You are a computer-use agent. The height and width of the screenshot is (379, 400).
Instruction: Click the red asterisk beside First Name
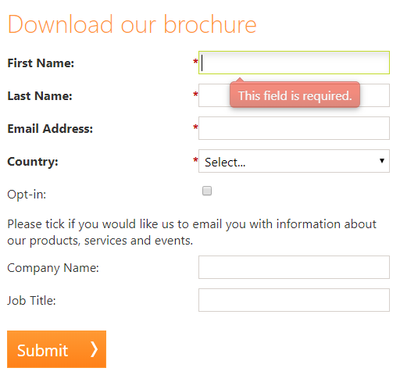tap(195, 62)
